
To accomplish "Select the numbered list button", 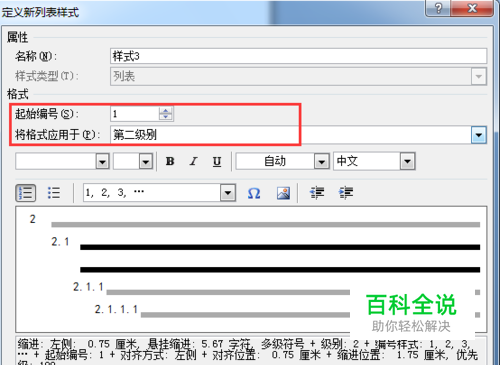I will [x=26, y=193].
